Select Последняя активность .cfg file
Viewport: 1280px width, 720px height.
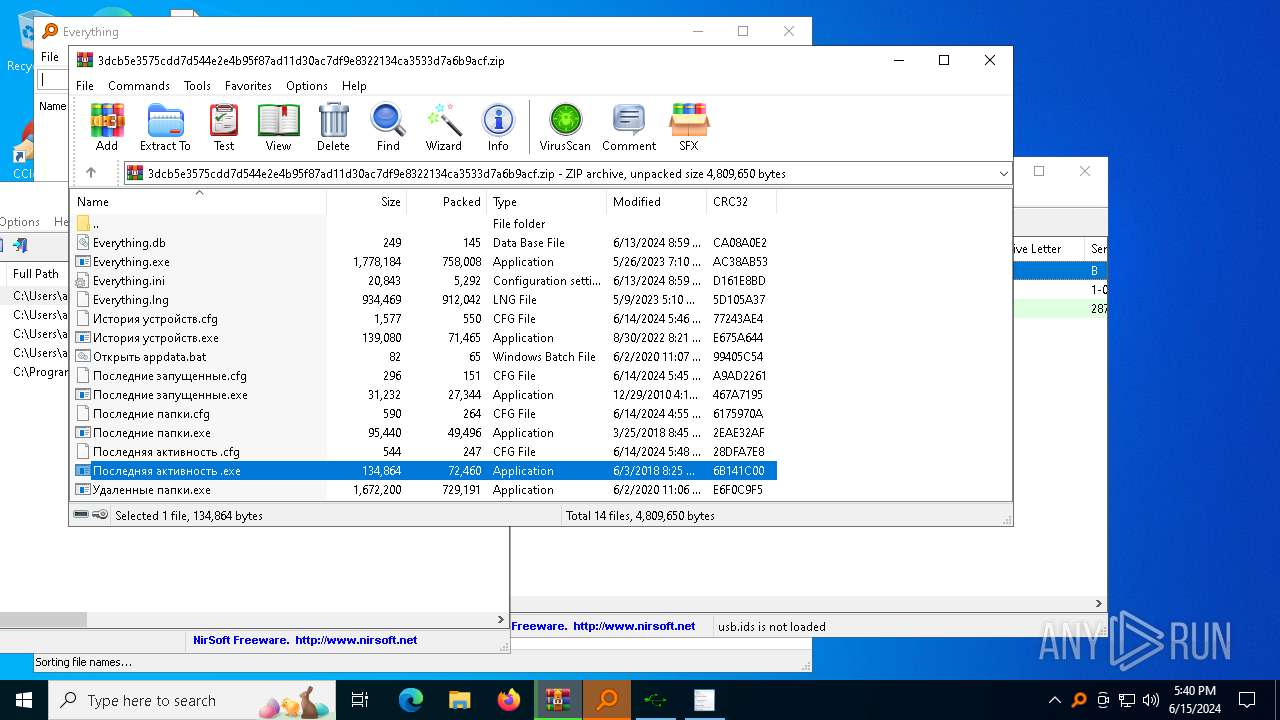[424, 452]
